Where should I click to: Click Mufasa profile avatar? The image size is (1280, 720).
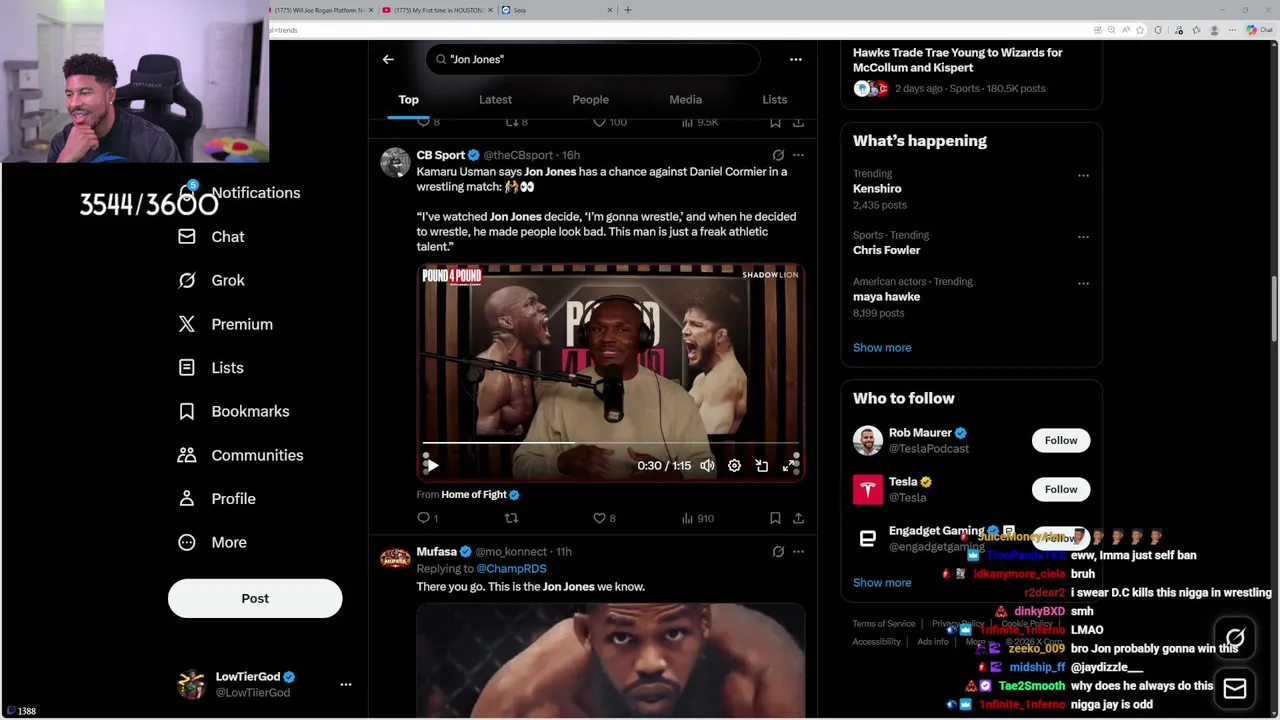(x=395, y=558)
